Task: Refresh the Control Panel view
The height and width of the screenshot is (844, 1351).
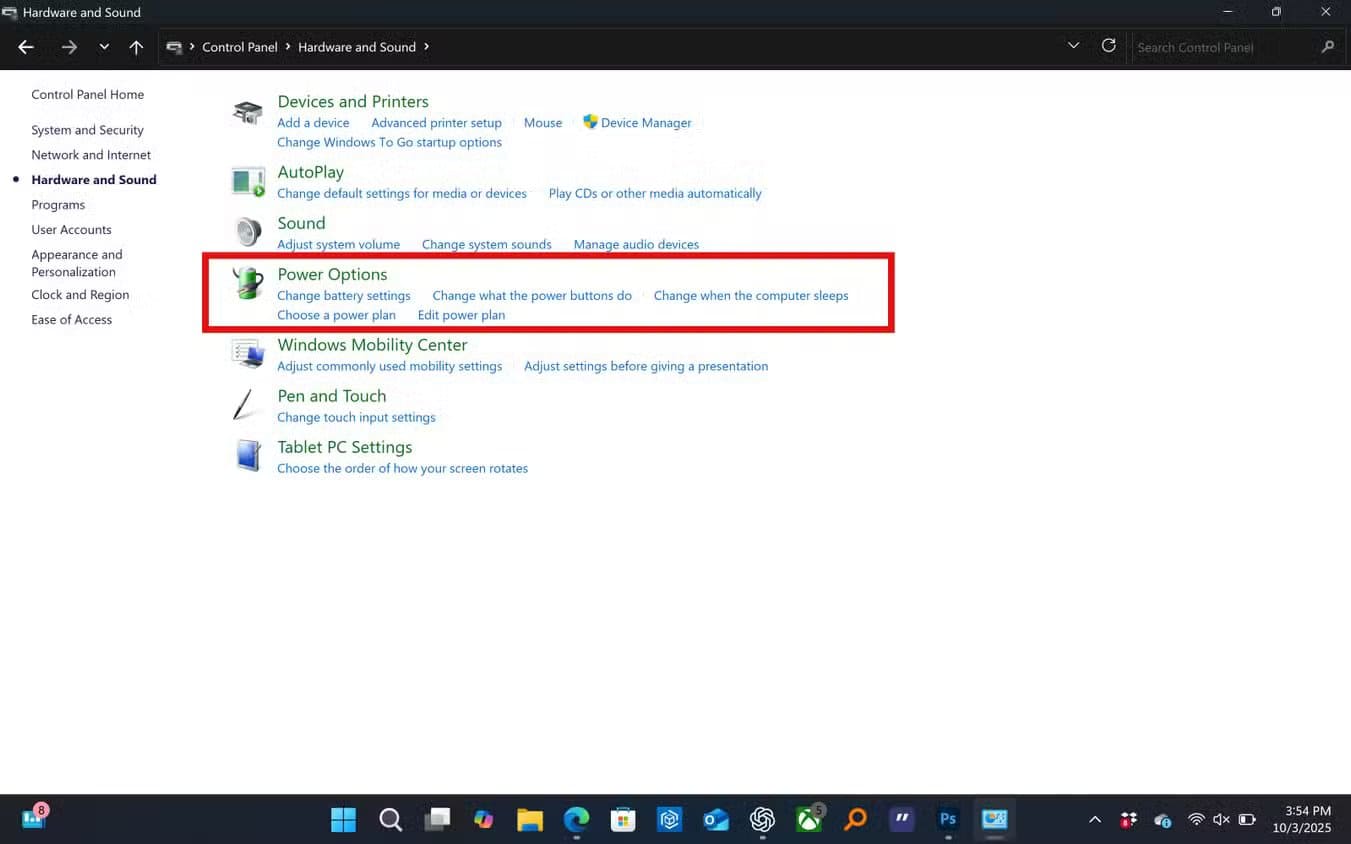Action: pyautogui.click(x=1108, y=46)
